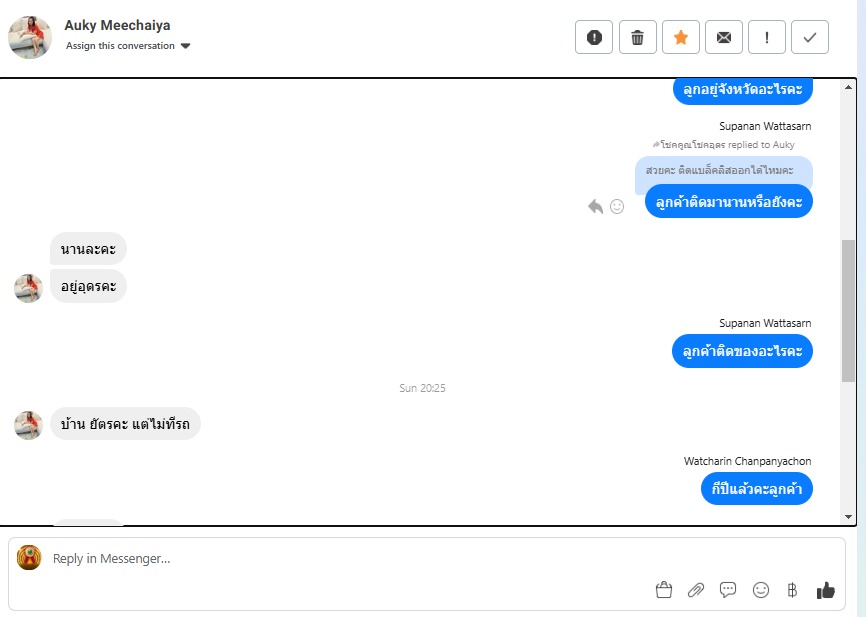Screen dimensions: 866x617
Task: Click the chat scrollbar down arrow
Action: pyautogui.click(x=848, y=517)
